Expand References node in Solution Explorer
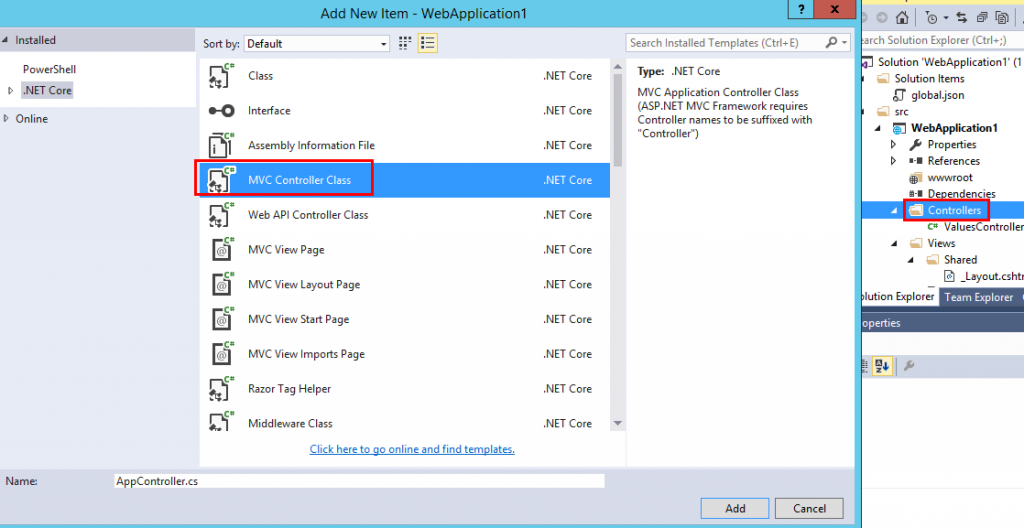 [x=894, y=161]
